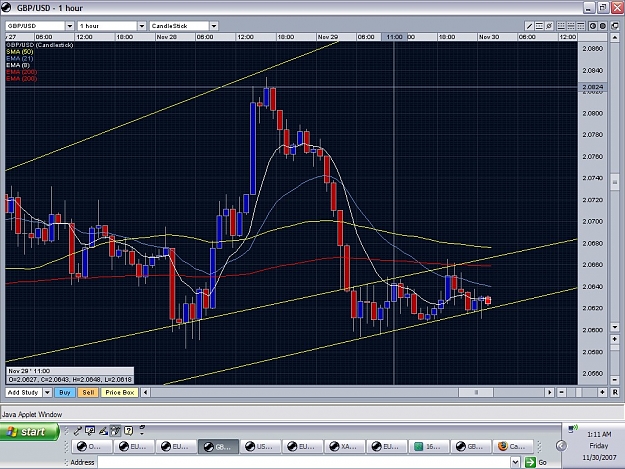The height and width of the screenshot is (469, 625).
Task: Click the horizontal scrollbar left arrow
Action: 145,392
